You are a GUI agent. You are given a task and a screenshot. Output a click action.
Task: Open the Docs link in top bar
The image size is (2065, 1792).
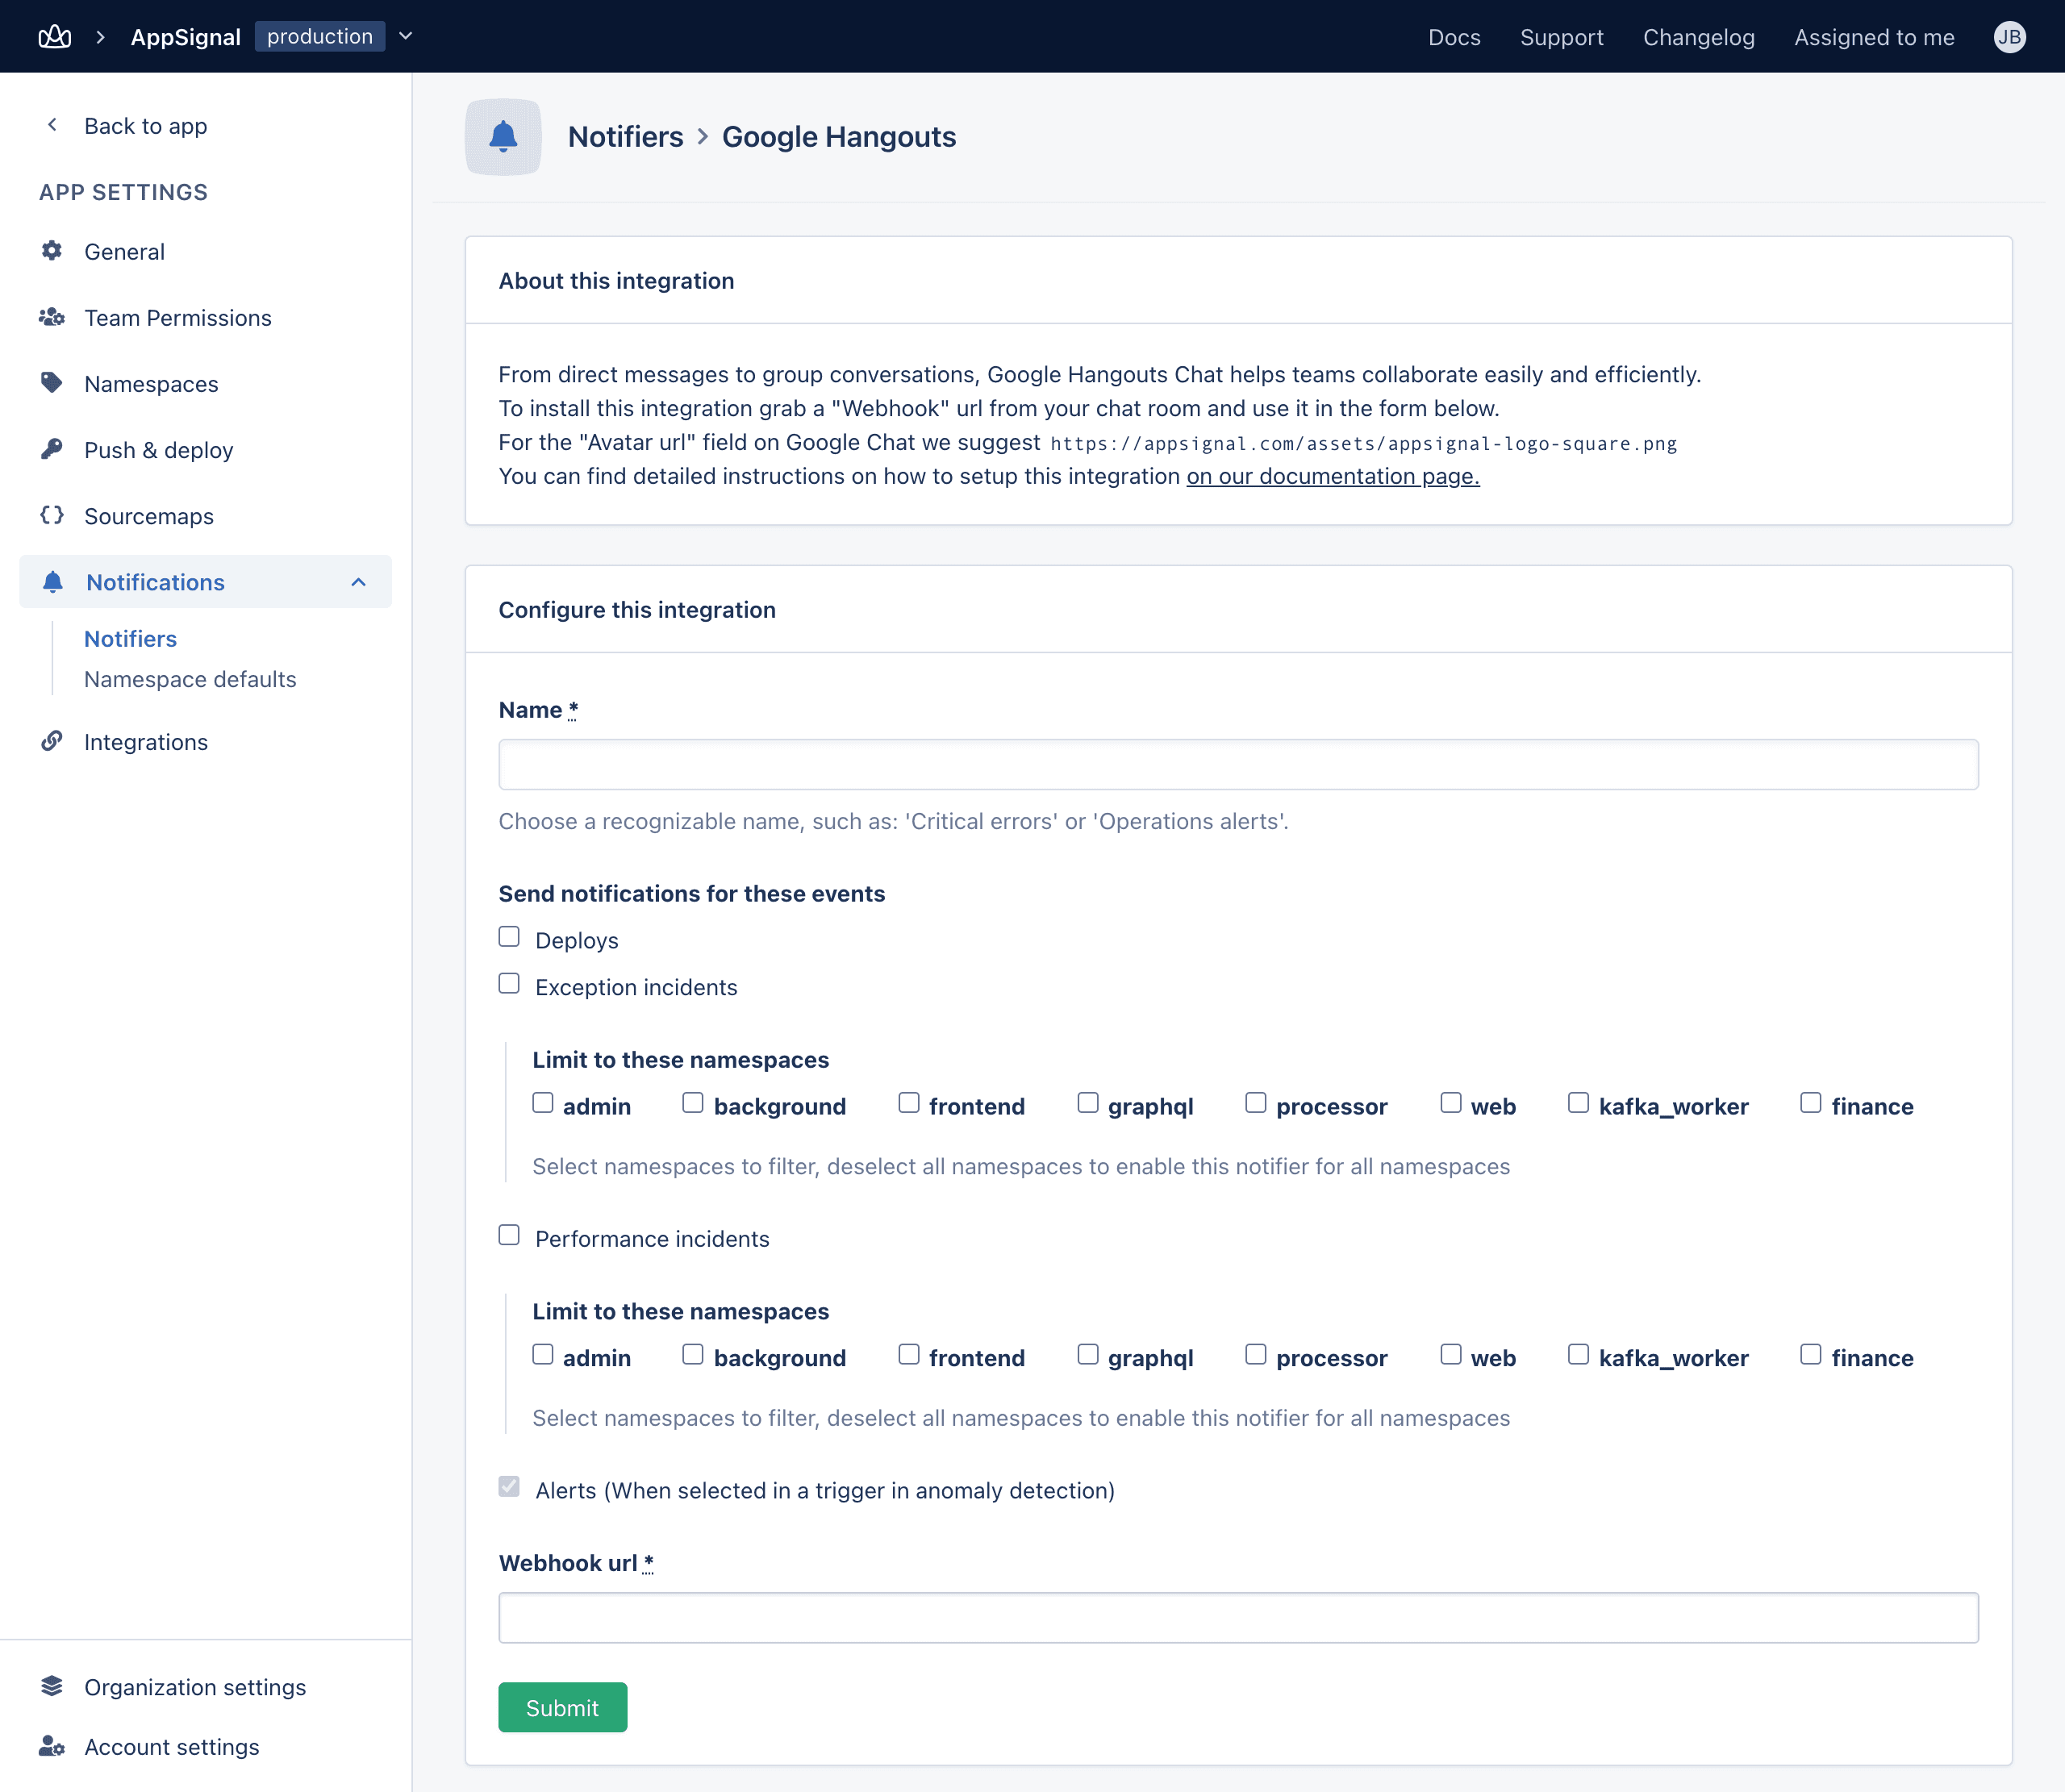[1454, 37]
